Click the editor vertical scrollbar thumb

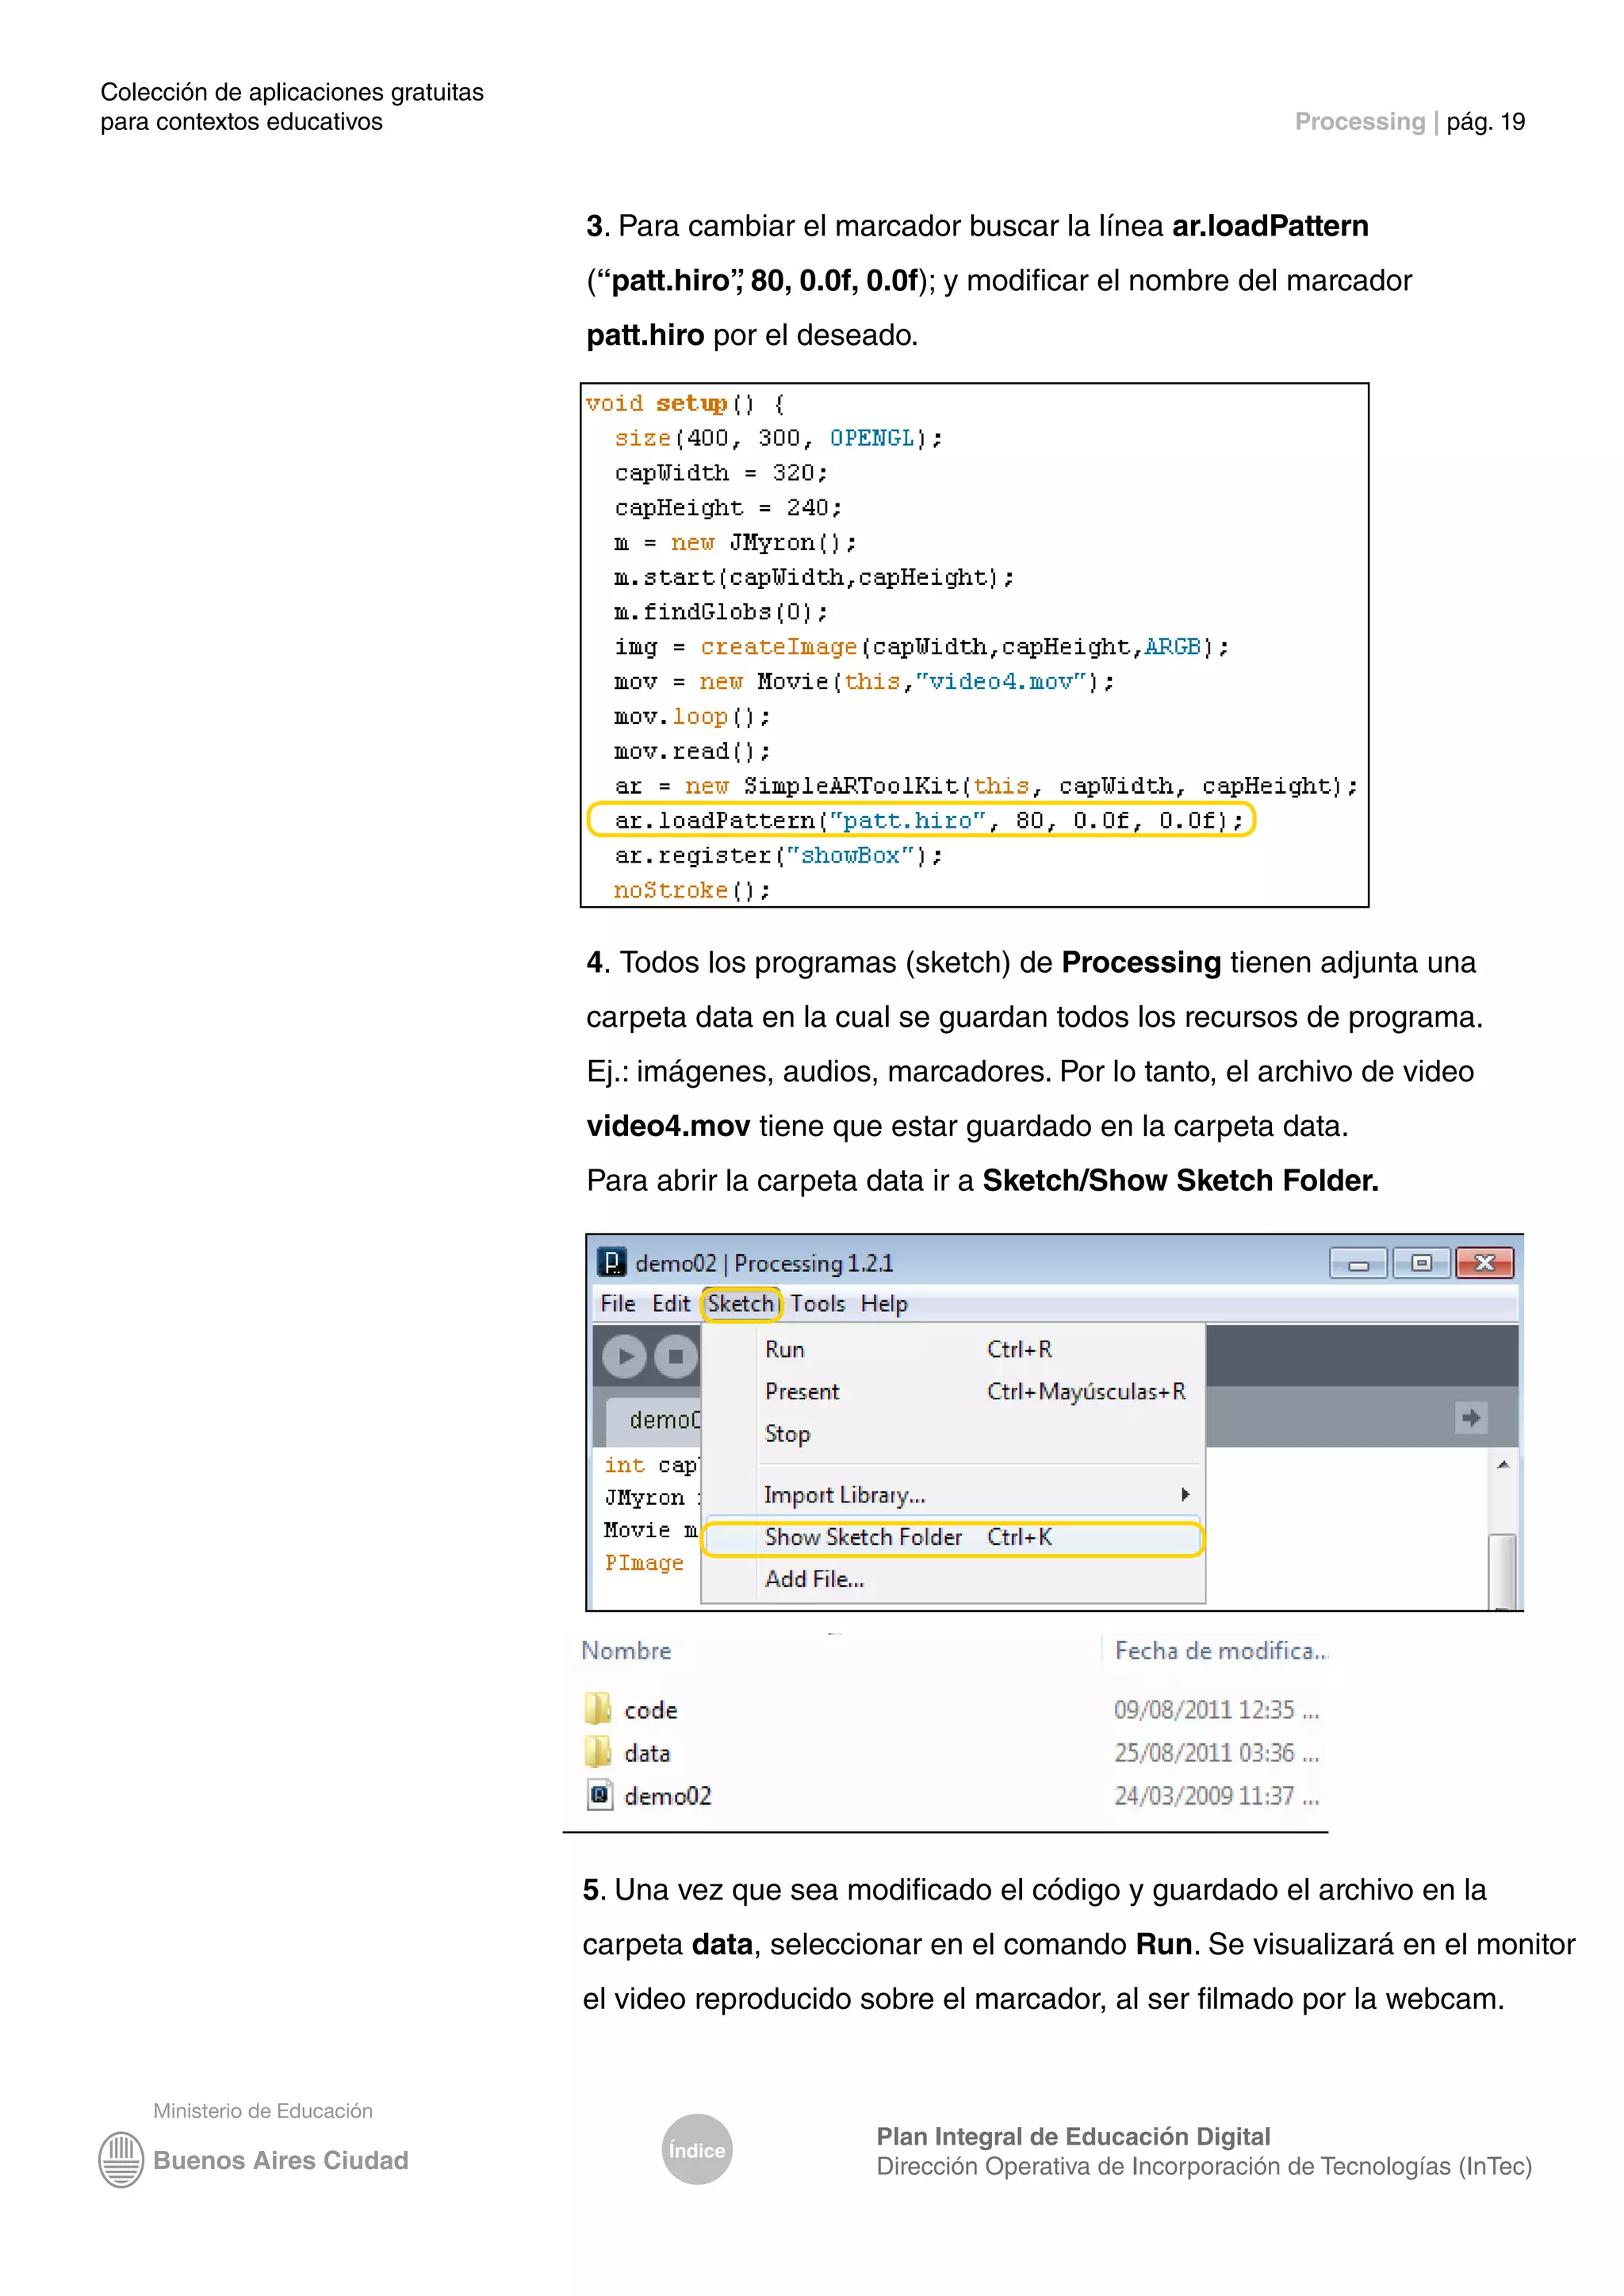[x=1502, y=1571]
